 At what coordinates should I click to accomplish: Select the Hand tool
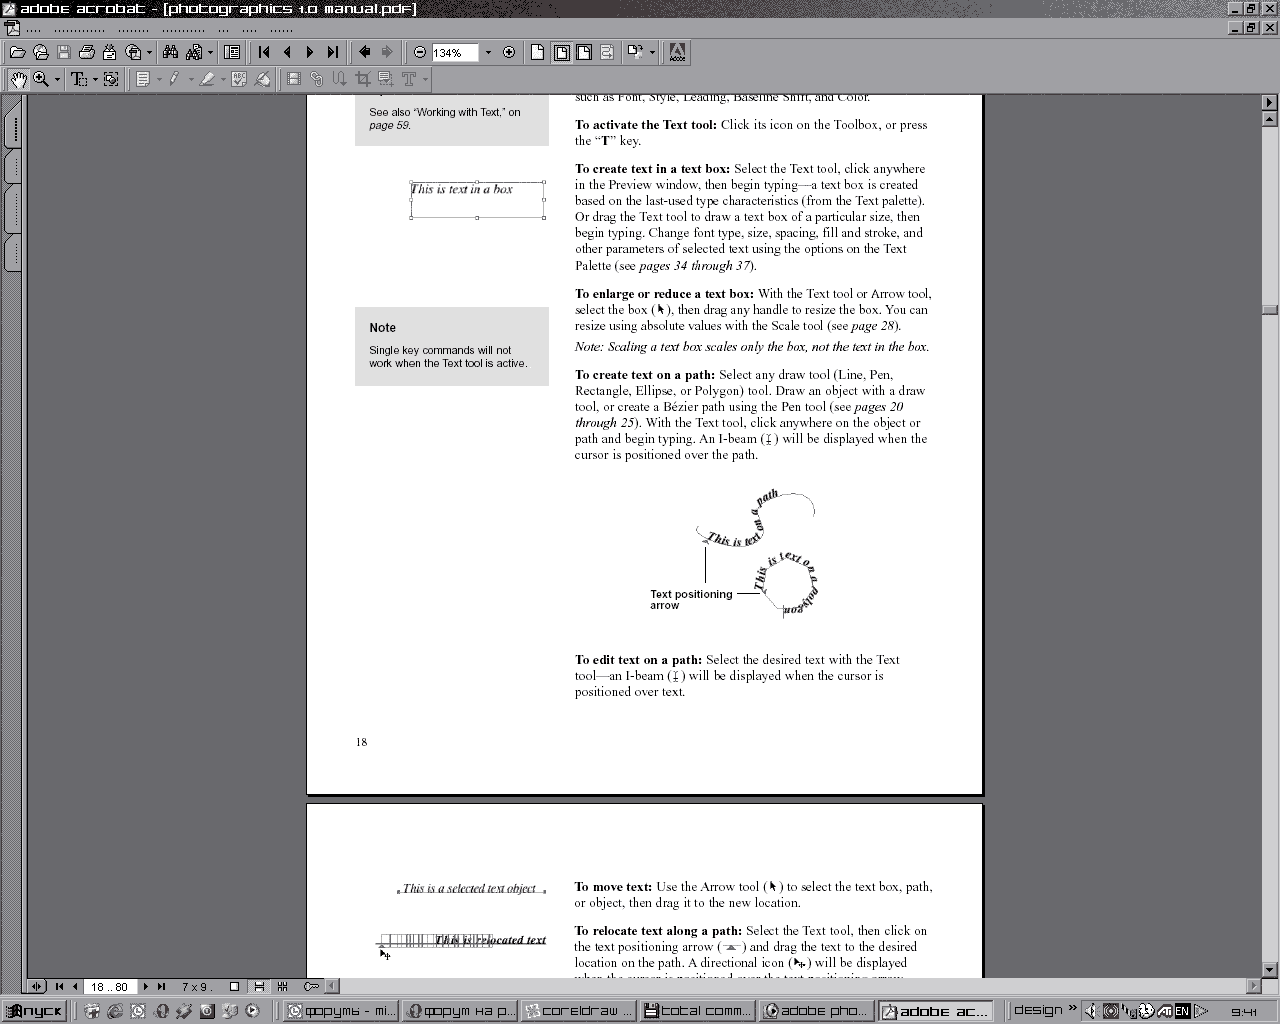click(18, 79)
